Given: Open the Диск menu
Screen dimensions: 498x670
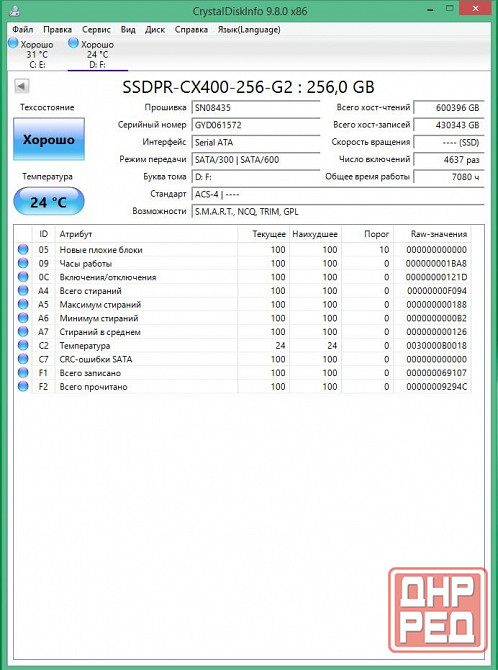Looking at the screenshot, I should click(155, 29).
